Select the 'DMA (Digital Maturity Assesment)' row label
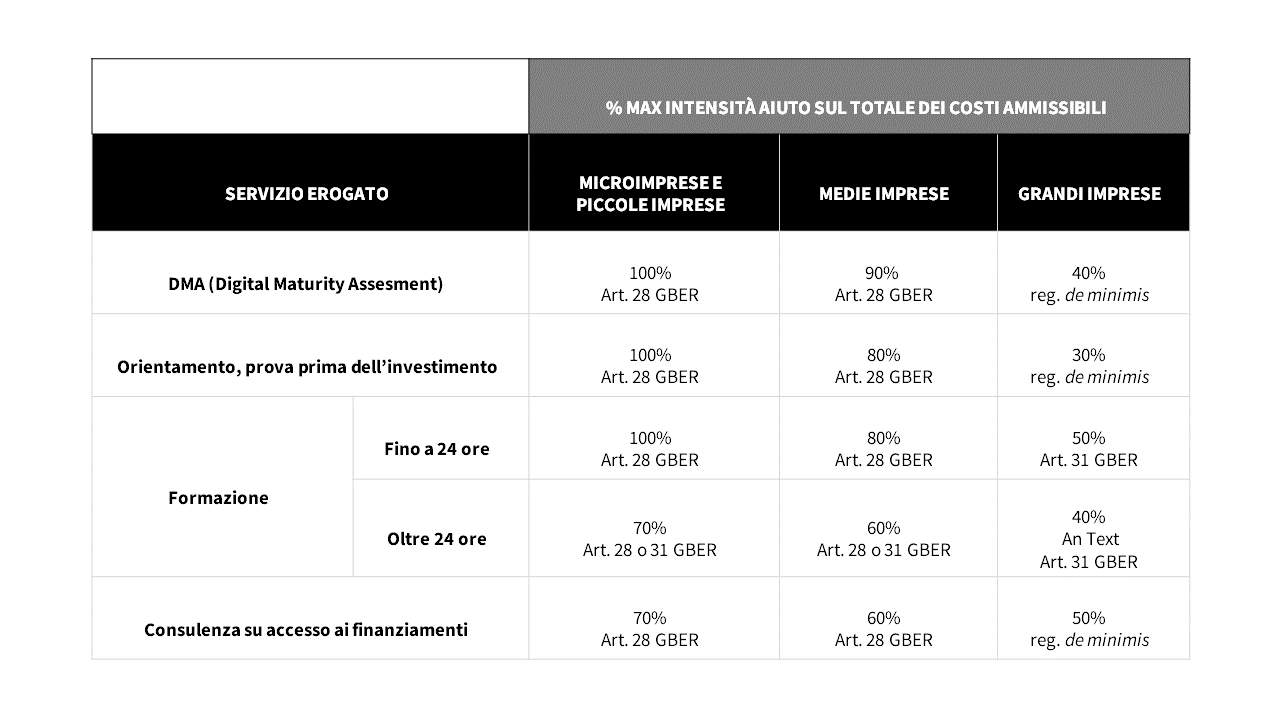 click(x=305, y=284)
